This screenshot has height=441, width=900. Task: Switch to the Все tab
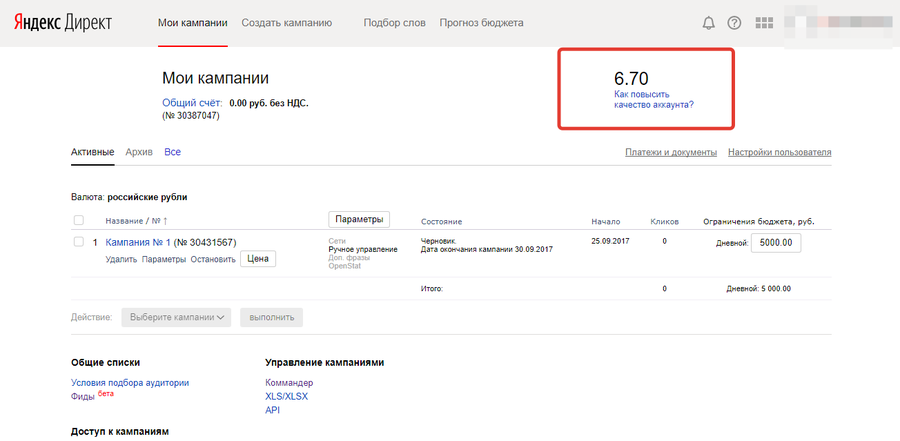(172, 152)
